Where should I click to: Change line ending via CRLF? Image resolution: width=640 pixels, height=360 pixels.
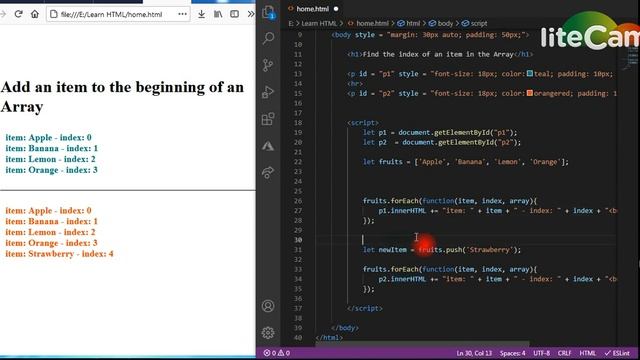564,353
